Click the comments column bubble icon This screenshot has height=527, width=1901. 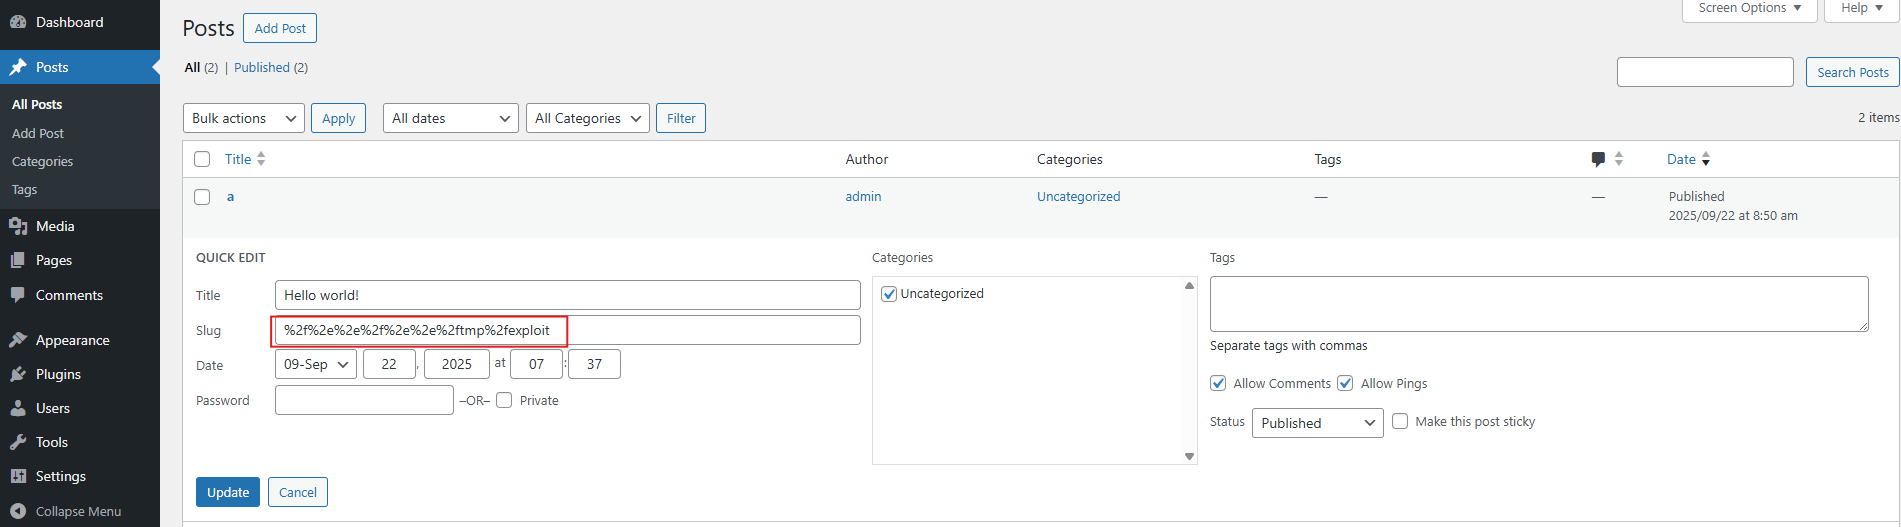[x=1598, y=159]
